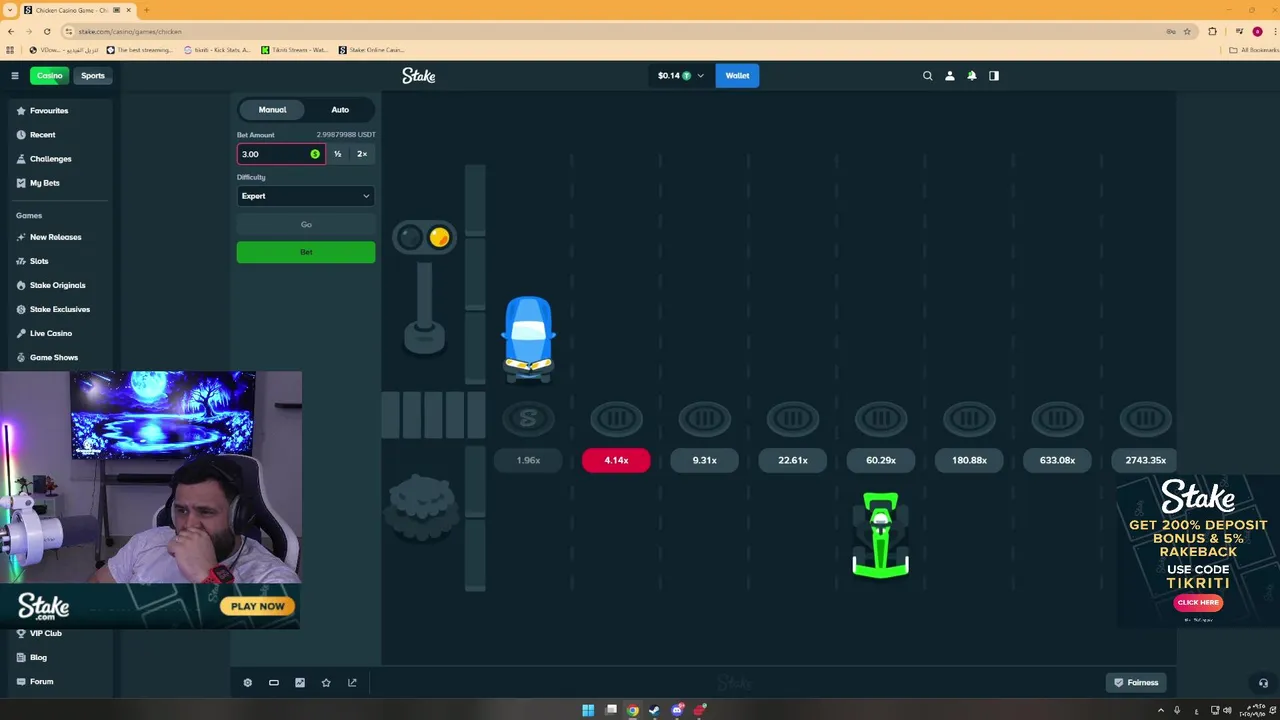The image size is (1280, 720).
Task: Switch to the Casino section
Action: [x=49, y=76]
